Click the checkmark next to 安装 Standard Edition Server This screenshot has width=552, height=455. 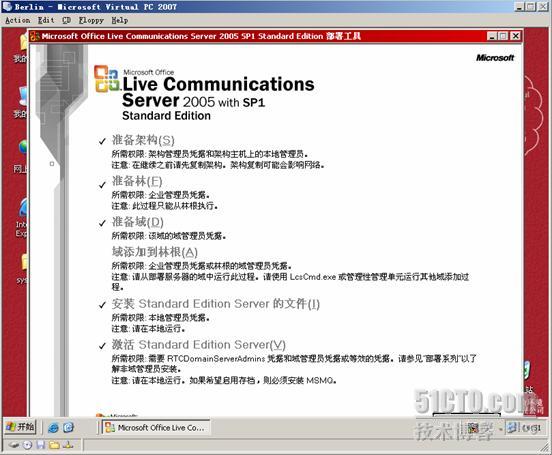point(102,305)
